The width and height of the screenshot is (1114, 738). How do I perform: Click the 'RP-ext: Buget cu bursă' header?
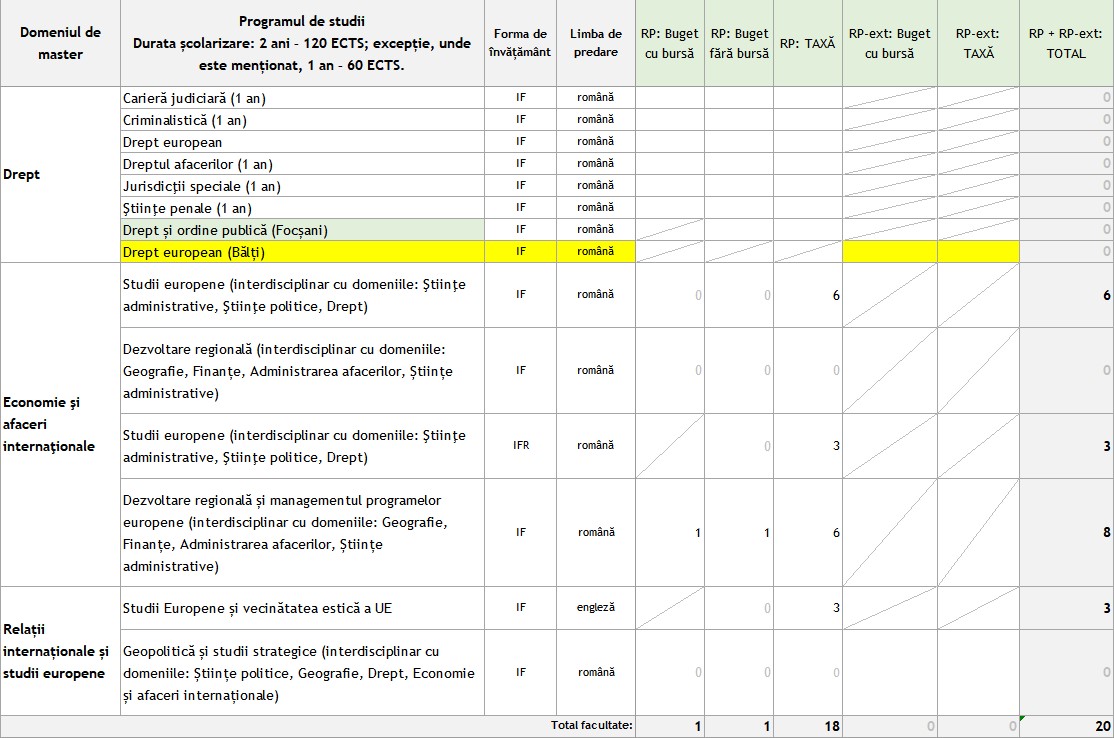(x=889, y=43)
